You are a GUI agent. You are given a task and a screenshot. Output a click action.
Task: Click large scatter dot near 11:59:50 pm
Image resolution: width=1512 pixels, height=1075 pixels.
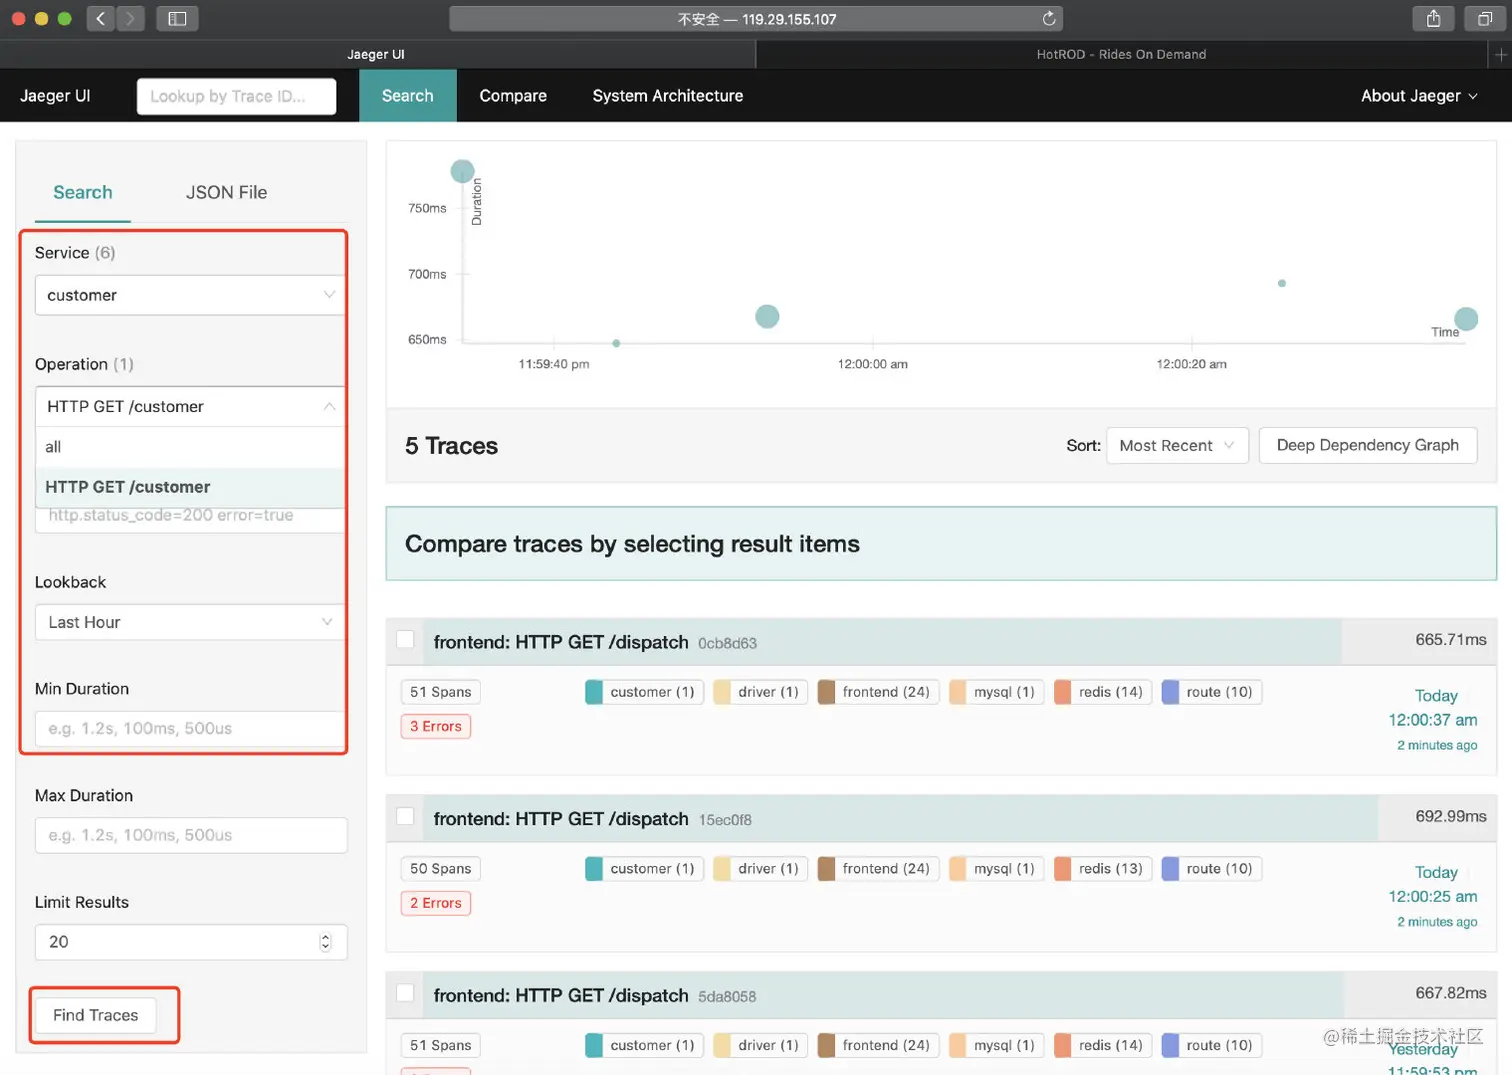click(767, 316)
